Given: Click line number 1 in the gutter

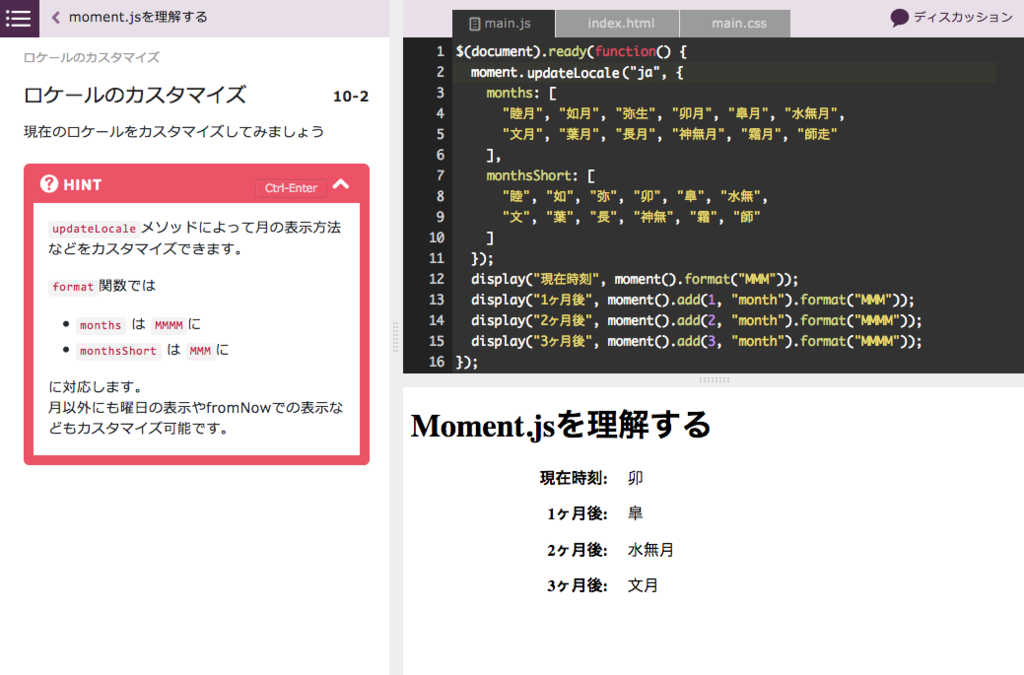Looking at the screenshot, I should (440, 52).
